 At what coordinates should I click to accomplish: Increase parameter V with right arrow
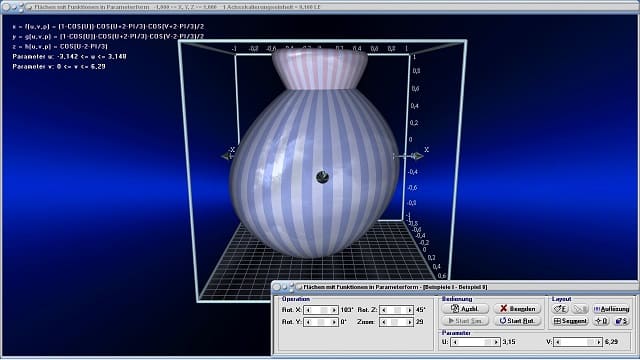[598, 342]
